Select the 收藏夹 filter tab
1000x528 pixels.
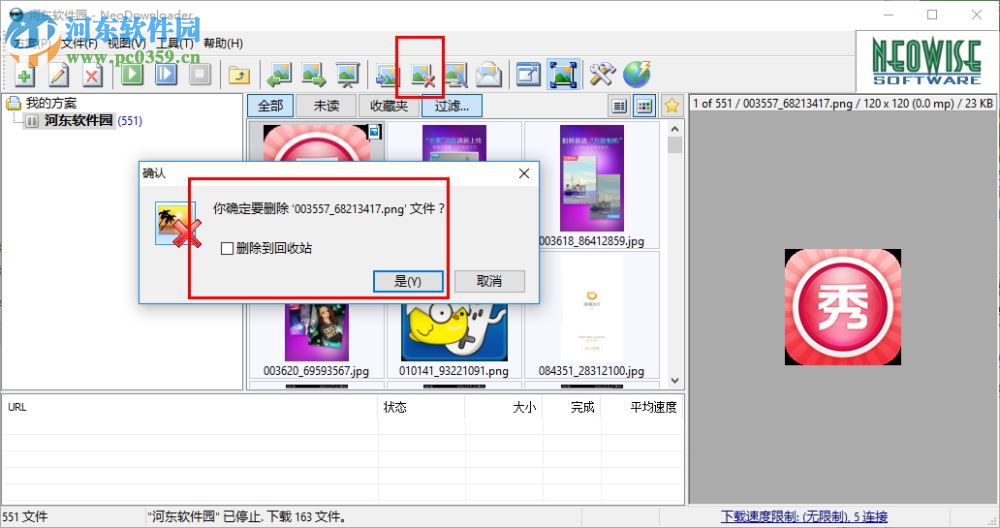389,106
